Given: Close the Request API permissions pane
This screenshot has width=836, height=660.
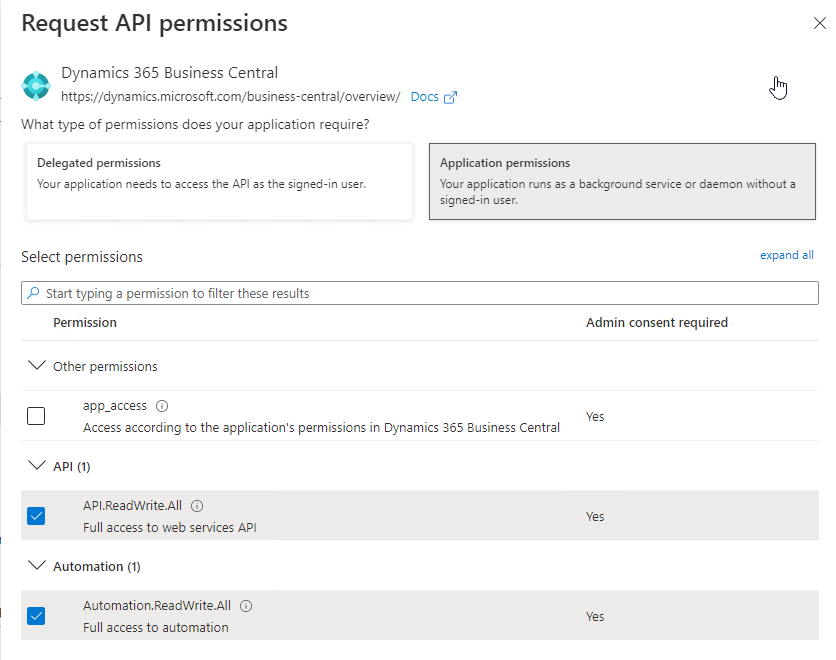Looking at the screenshot, I should coord(819,23).
